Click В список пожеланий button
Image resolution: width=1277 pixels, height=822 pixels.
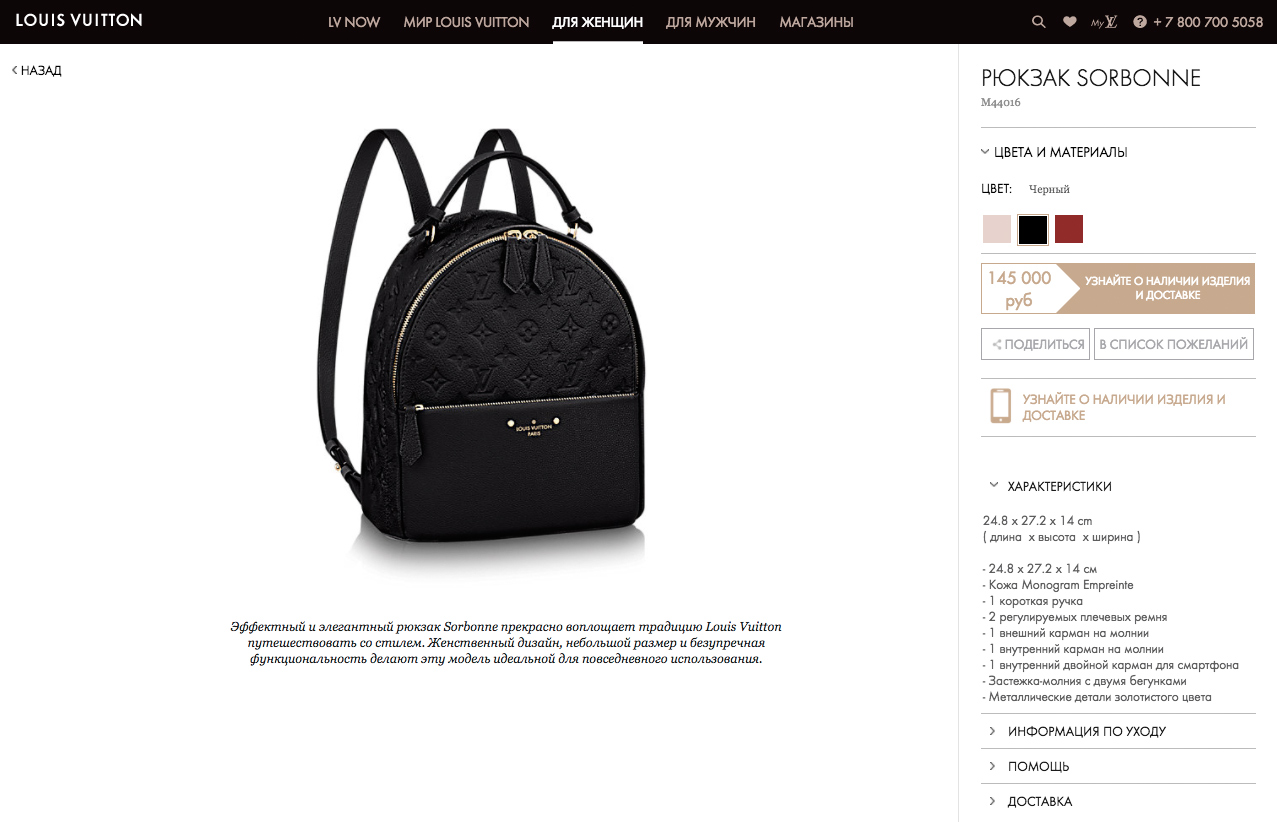tap(1174, 344)
